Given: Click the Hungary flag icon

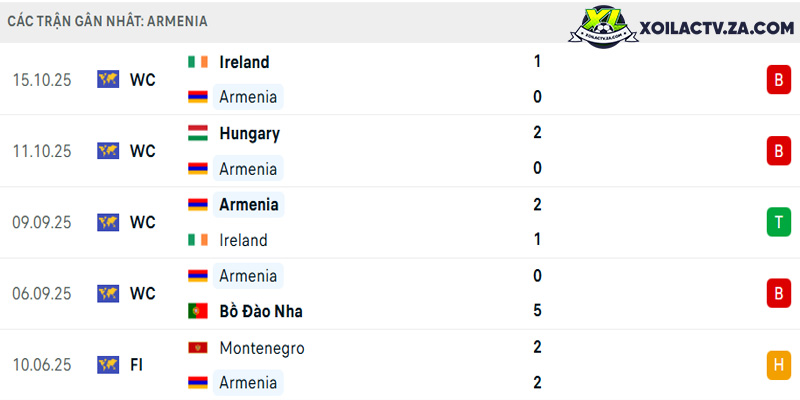Looking at the screenshot, I should (x=198, y=133).
